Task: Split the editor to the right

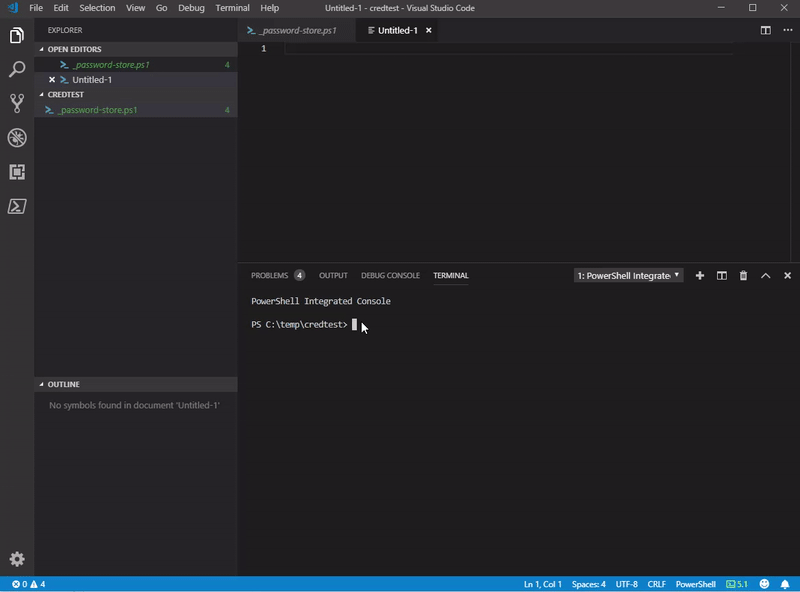Action: pos(765,30)
